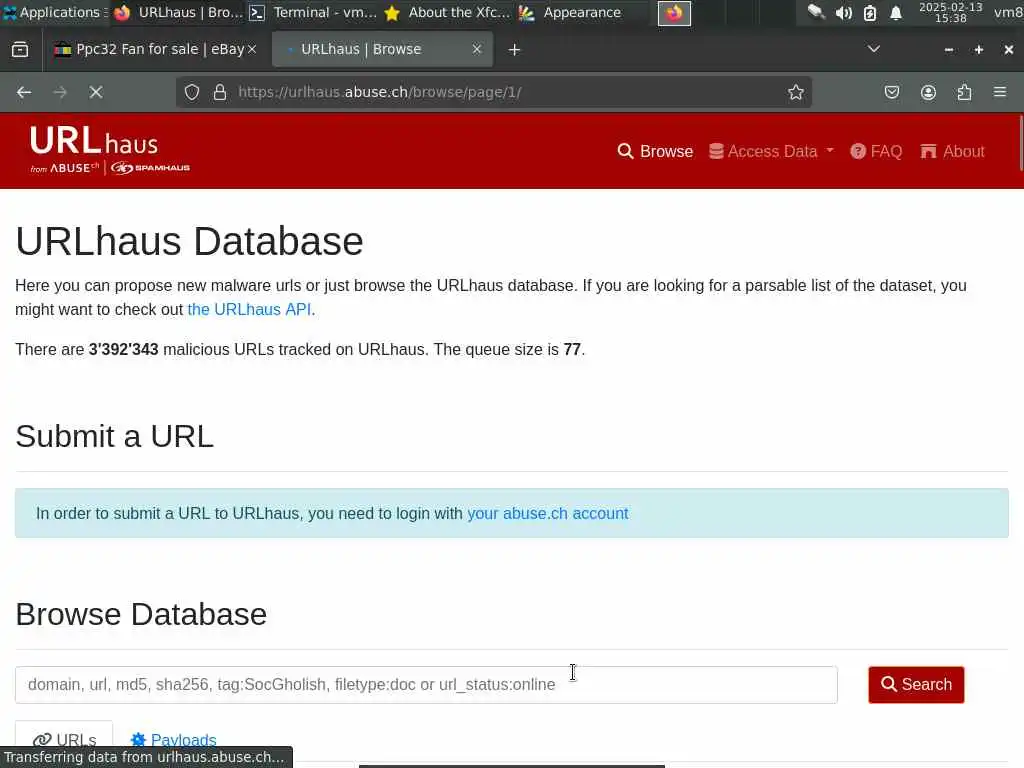Open Save to Pocket icon
This screenshot has height=768, width=1024.
tap(891, 92)
